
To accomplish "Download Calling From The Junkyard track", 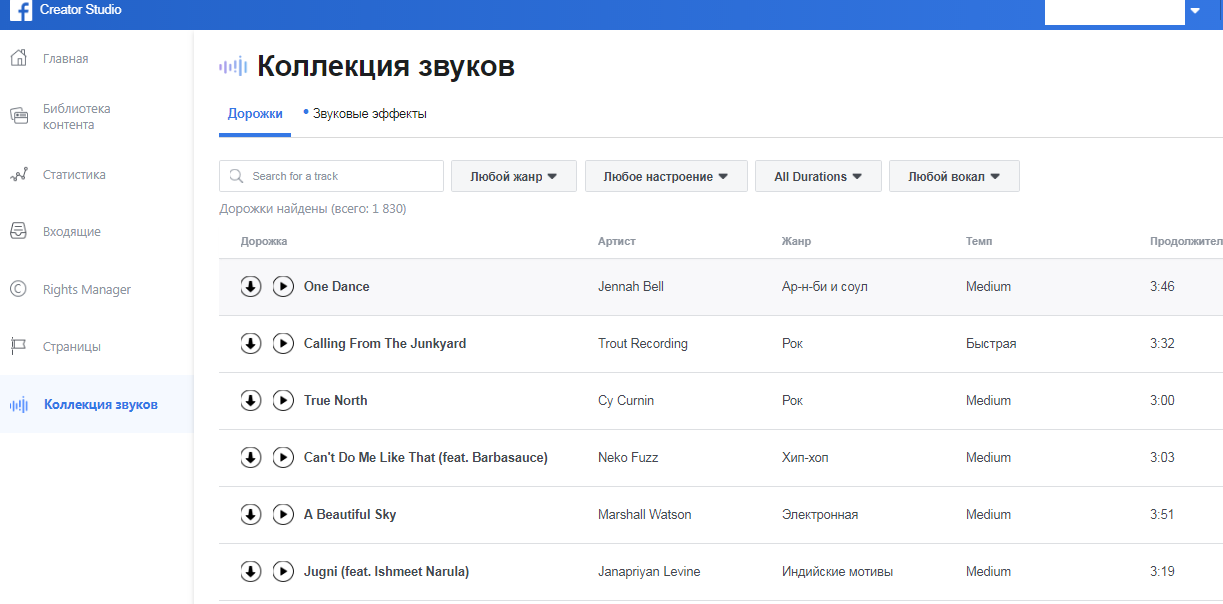I will [251, 343].
